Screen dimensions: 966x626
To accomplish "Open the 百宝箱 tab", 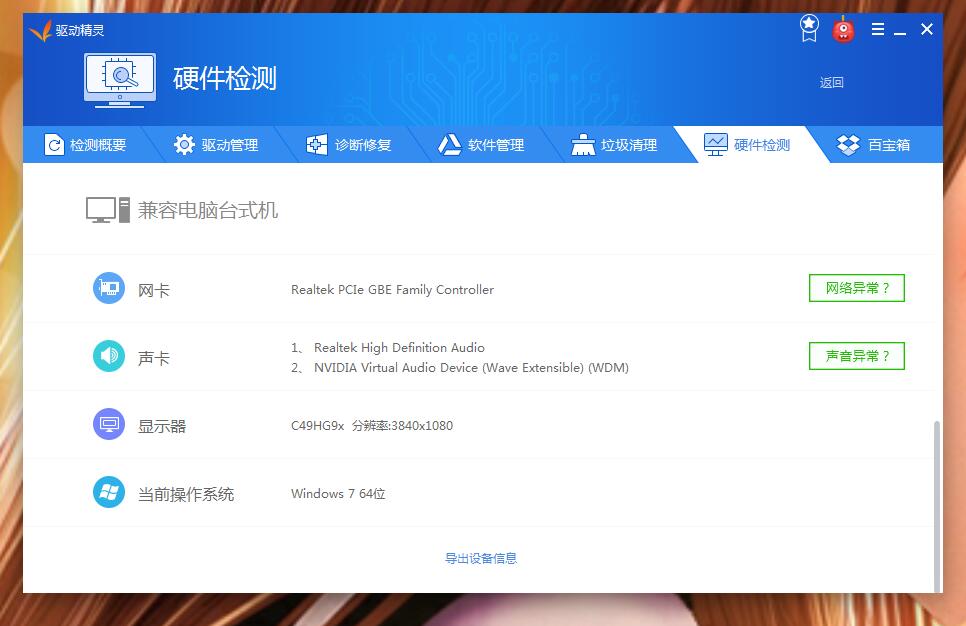I will click(874, 145).
